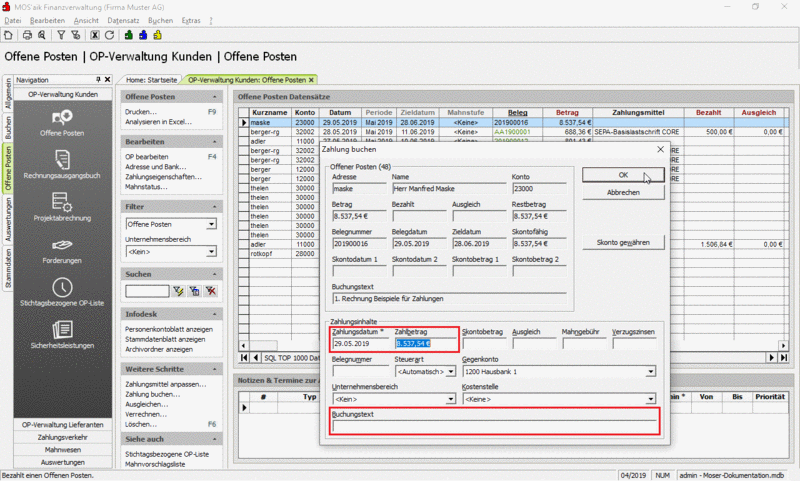
Task: Click the funnel-with-circle filter toolbar icon
Action: pos(76,35)
